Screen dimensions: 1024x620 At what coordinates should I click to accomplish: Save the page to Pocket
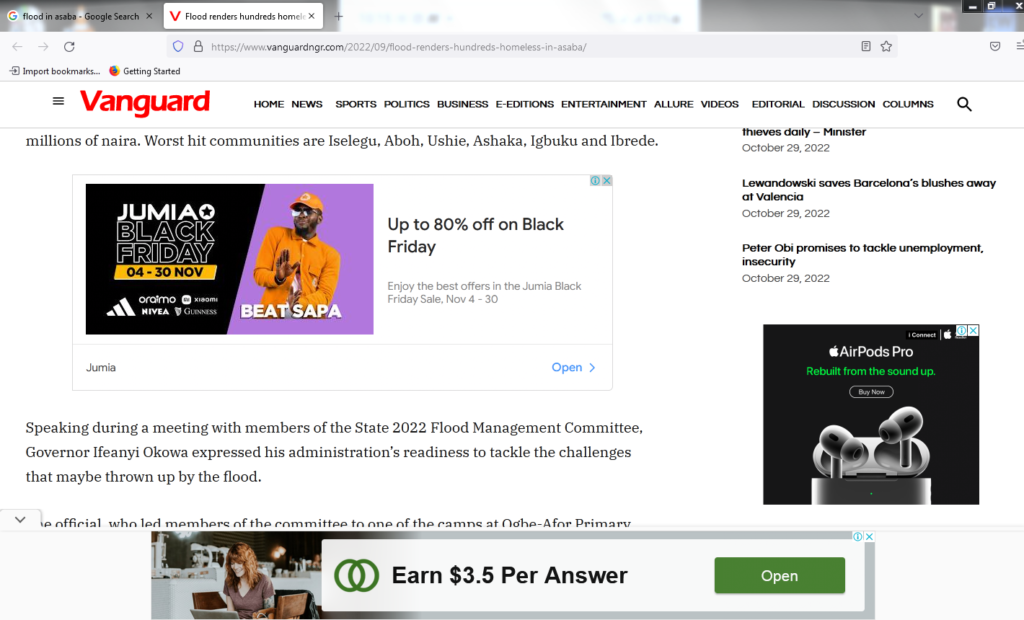pyautogui.click(x=995, y=46)
